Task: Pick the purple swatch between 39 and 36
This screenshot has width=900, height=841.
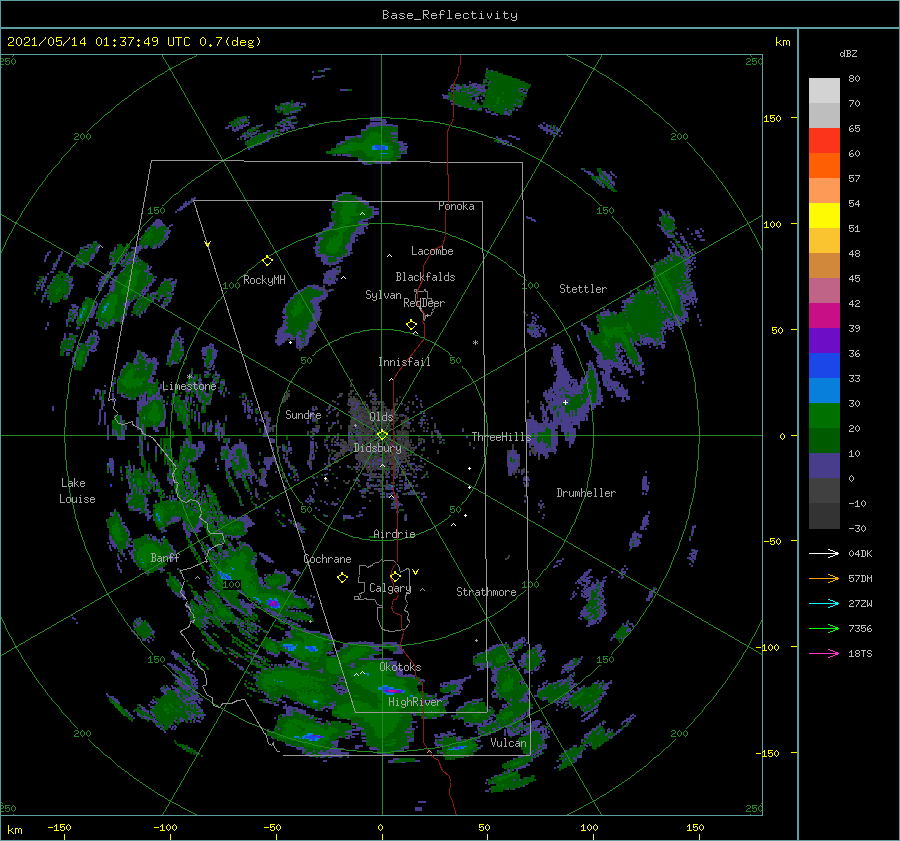Action: click(824, 340)
